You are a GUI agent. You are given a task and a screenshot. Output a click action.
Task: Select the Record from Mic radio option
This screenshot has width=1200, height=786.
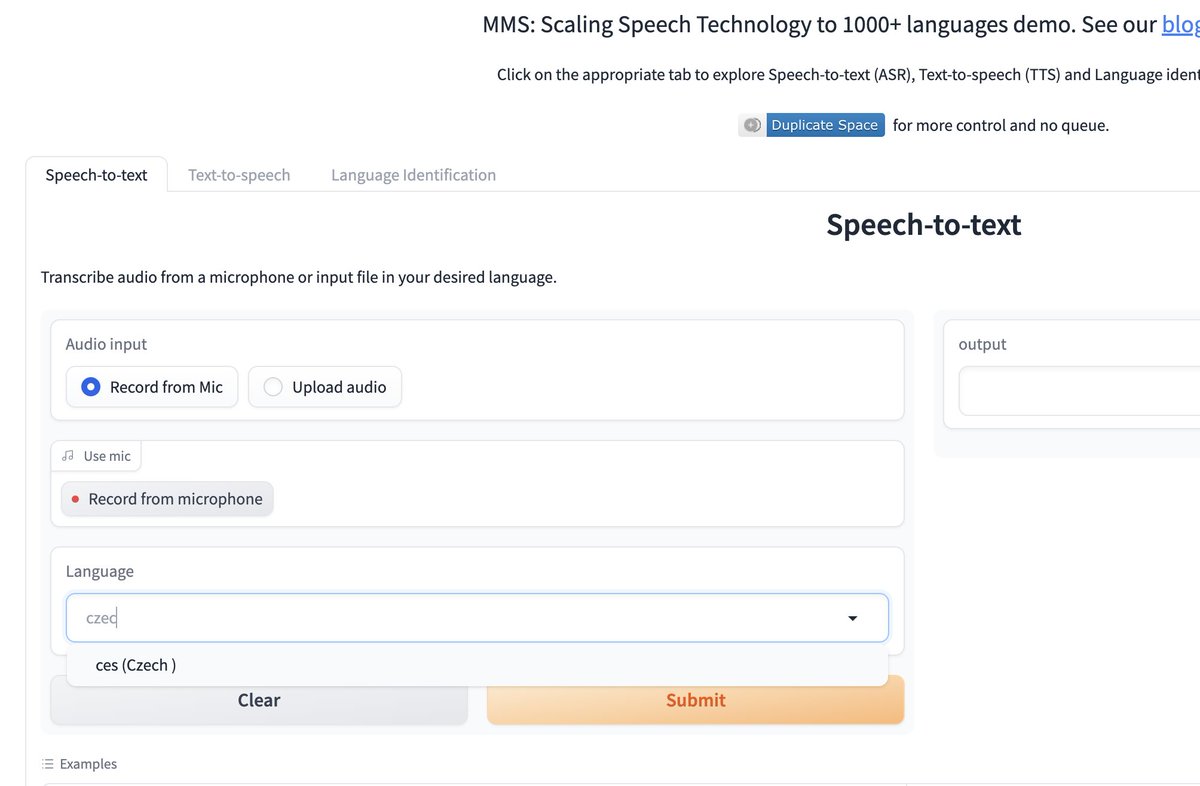click(x=152, y=387)
